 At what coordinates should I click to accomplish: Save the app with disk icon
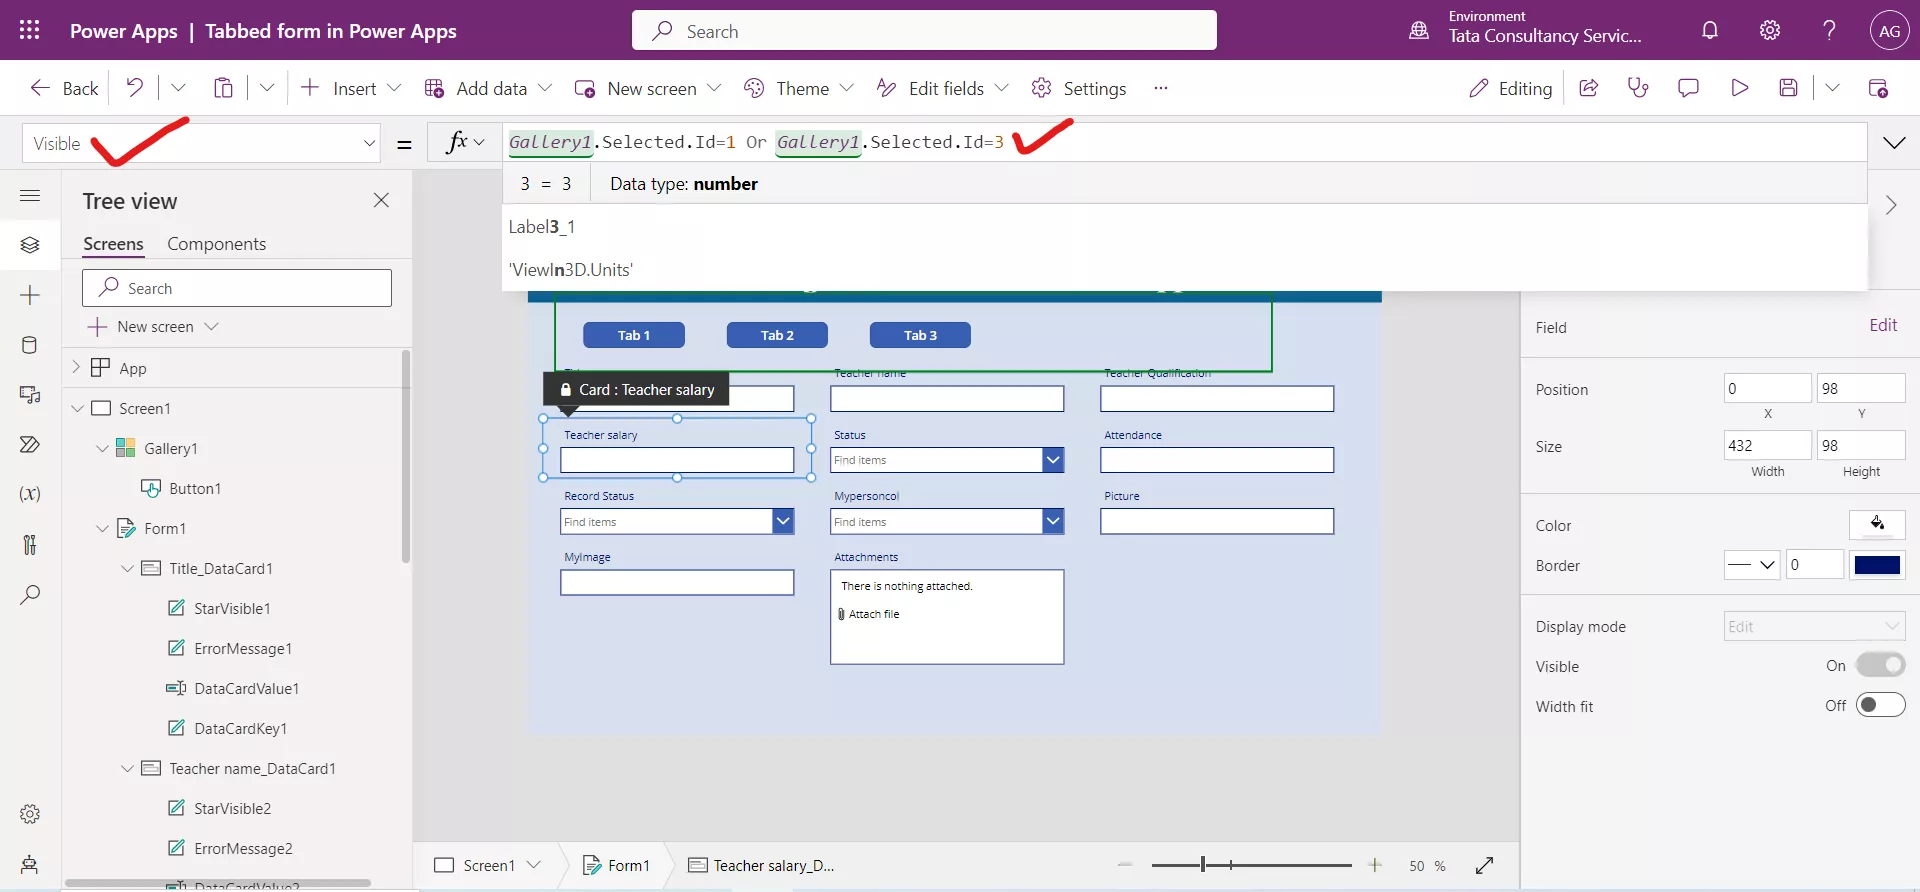[x=1789, y=88]
